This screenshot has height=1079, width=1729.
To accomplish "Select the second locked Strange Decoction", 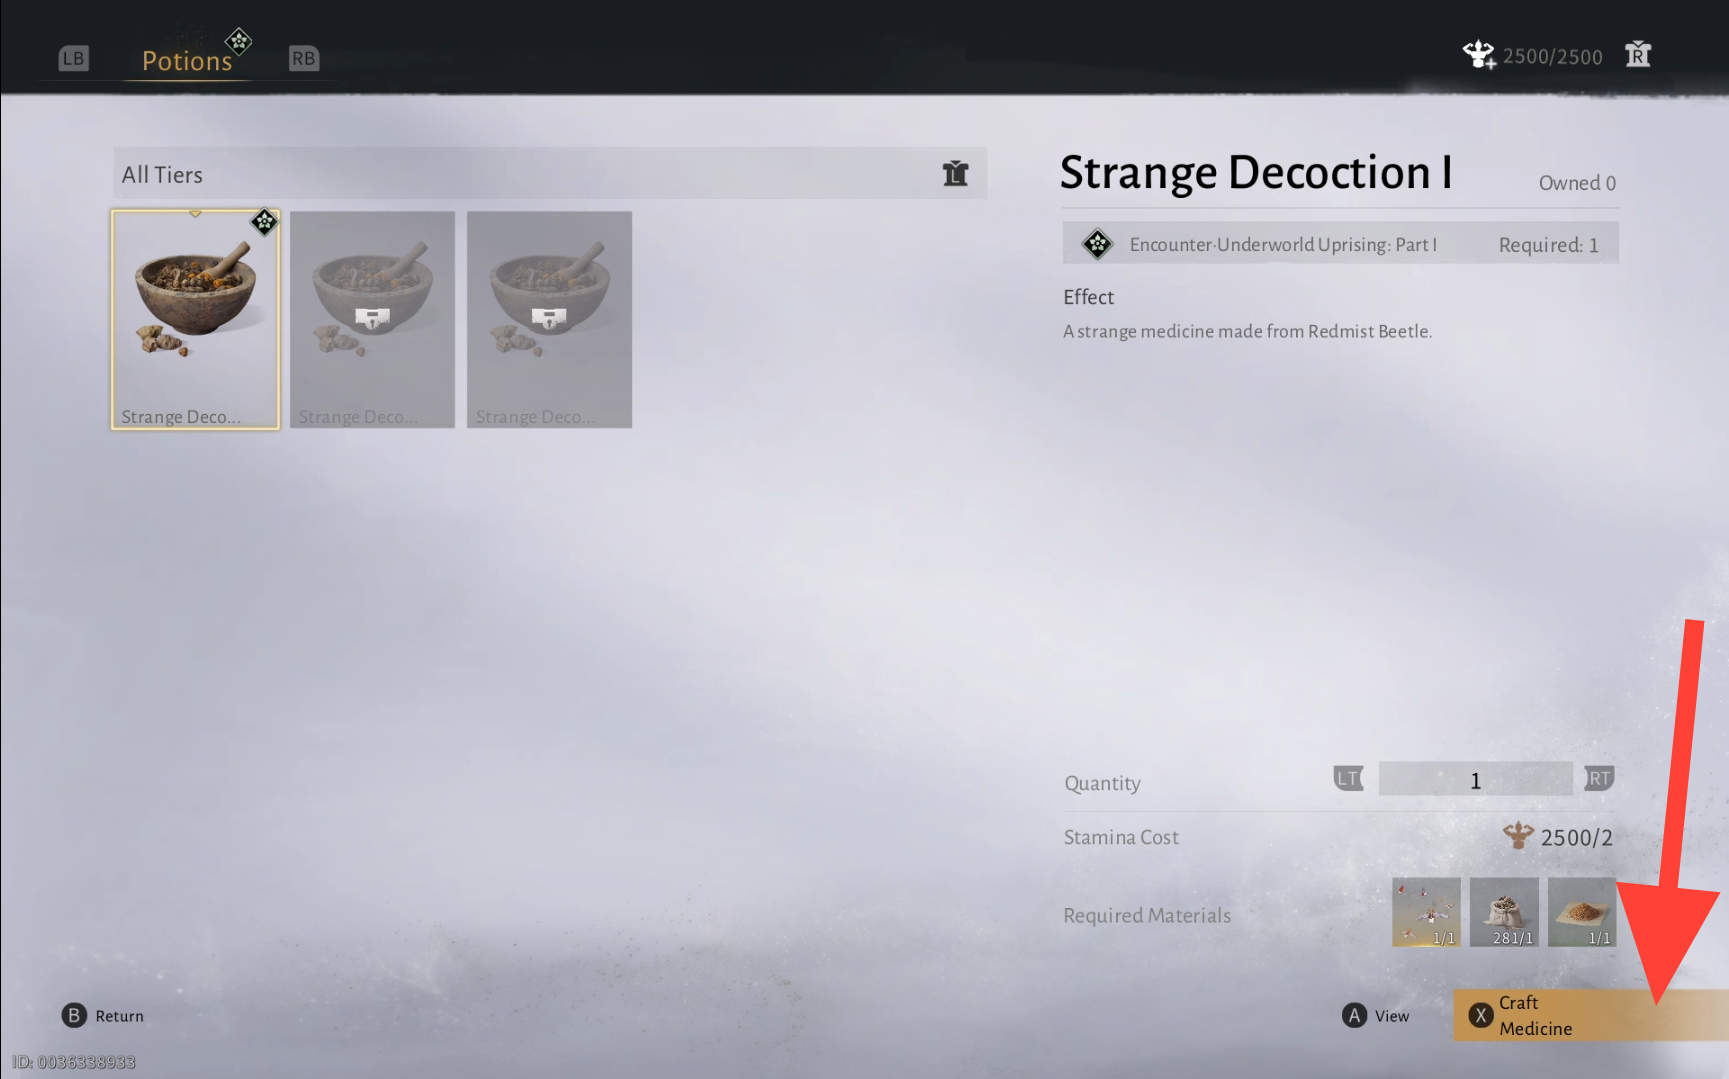I will [x=372, y=319].
